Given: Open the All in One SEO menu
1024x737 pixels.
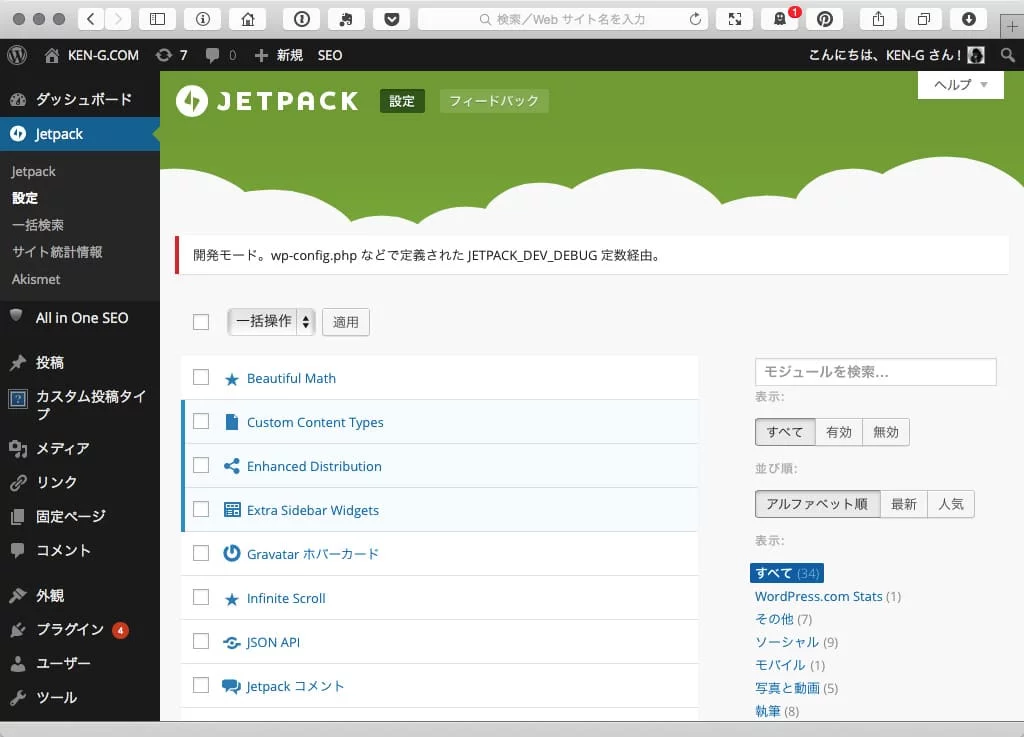Looking at the screenshot, I should click(x=80, y=318).
